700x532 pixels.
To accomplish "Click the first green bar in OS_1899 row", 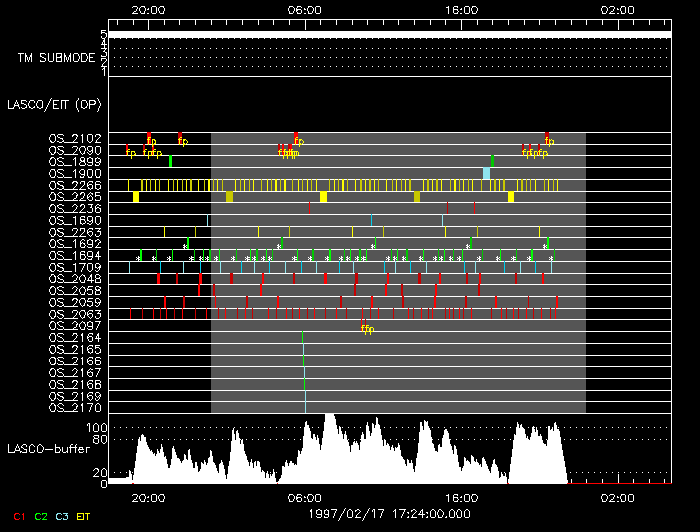I will (171, 161).
